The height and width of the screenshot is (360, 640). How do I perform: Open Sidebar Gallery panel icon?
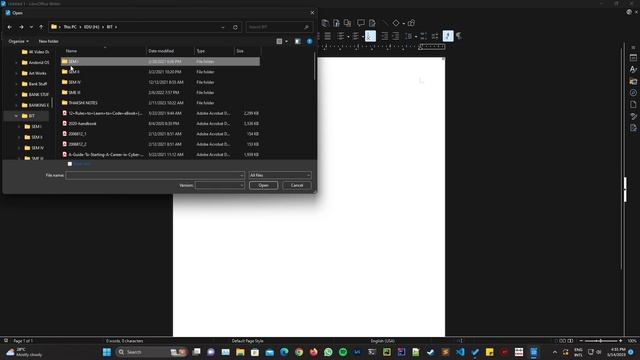pos(633,81)
